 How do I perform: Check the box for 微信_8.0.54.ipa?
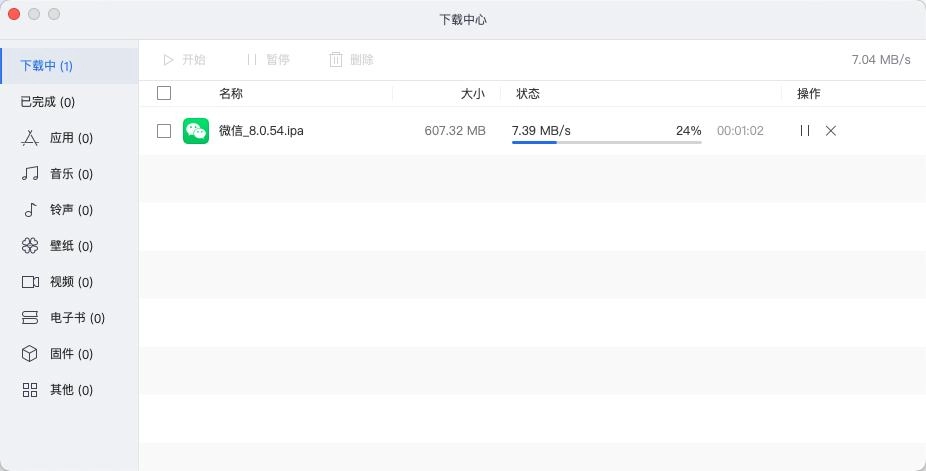[x=164, y=131]
